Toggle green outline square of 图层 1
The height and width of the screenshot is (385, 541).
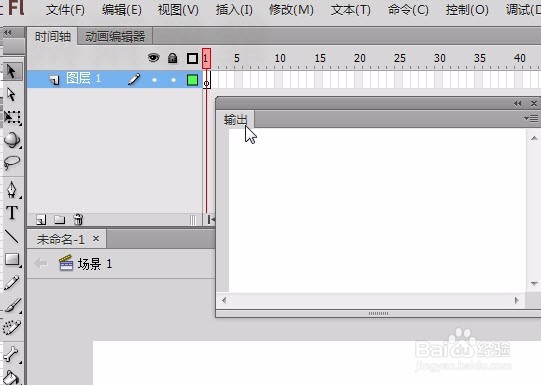[x=192, y=80]
